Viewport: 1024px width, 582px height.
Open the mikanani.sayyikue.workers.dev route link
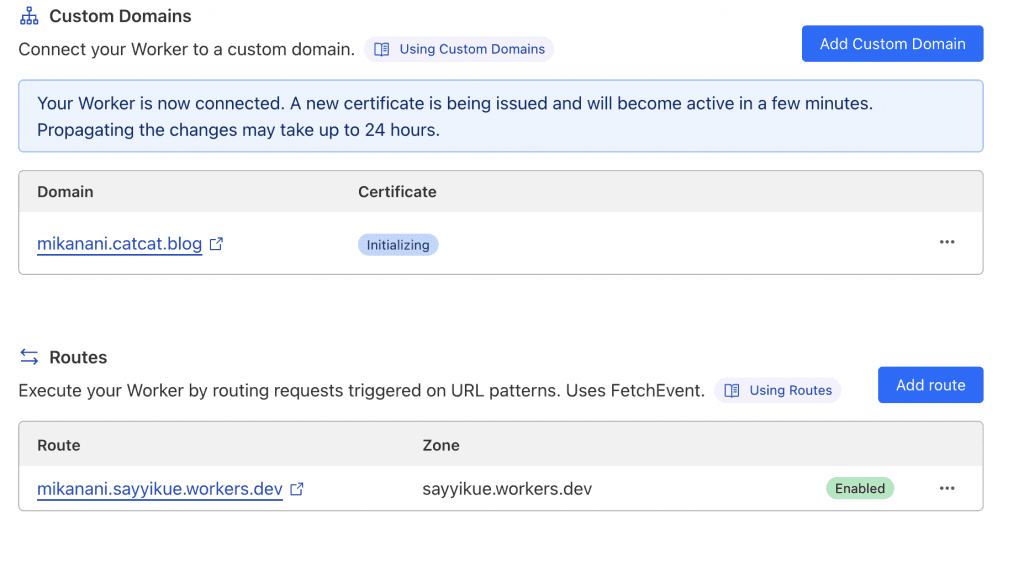[x=160, y=489]
